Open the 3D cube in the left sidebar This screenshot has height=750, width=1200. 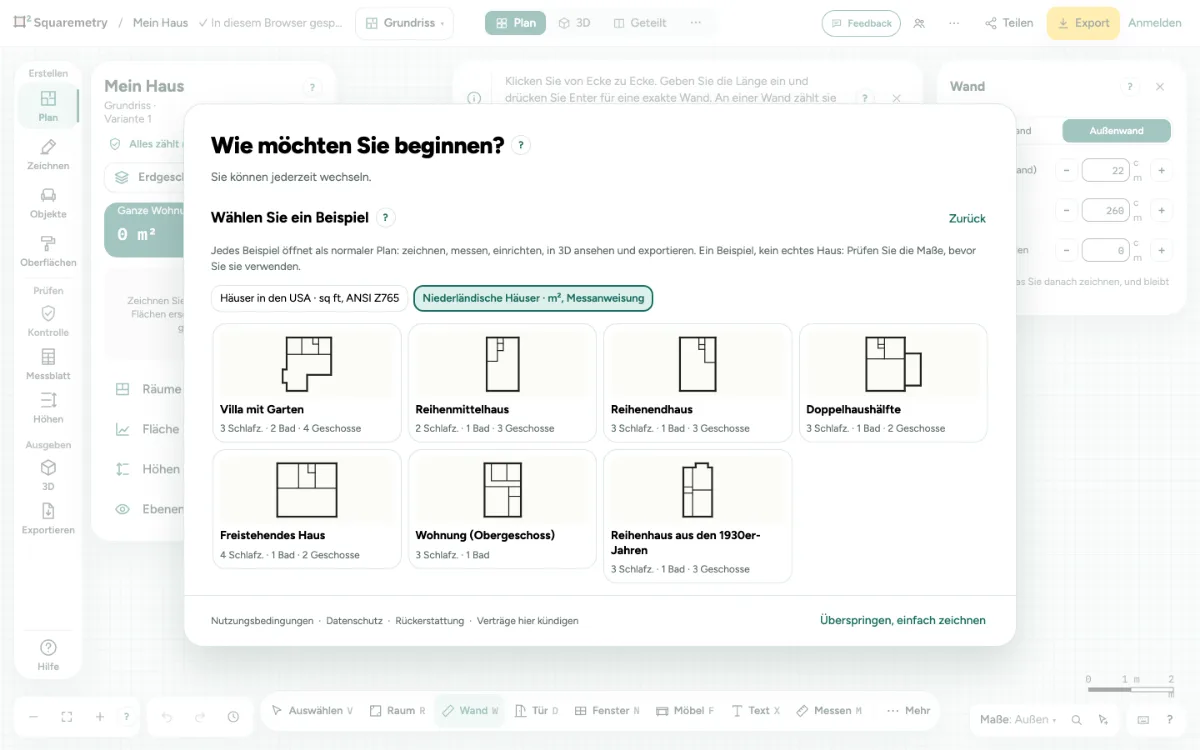(x=48, y=475)
